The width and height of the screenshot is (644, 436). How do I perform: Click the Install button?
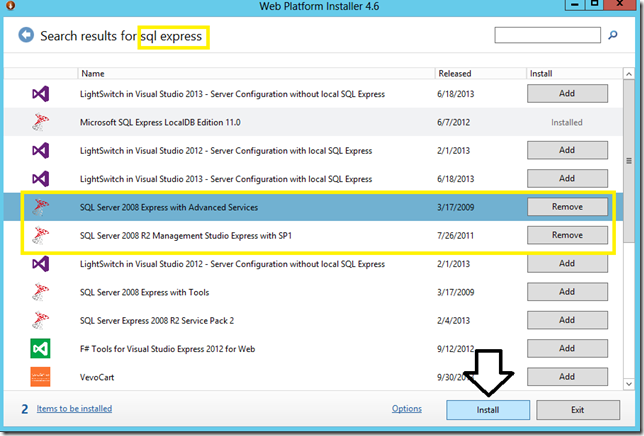[488, 410]
